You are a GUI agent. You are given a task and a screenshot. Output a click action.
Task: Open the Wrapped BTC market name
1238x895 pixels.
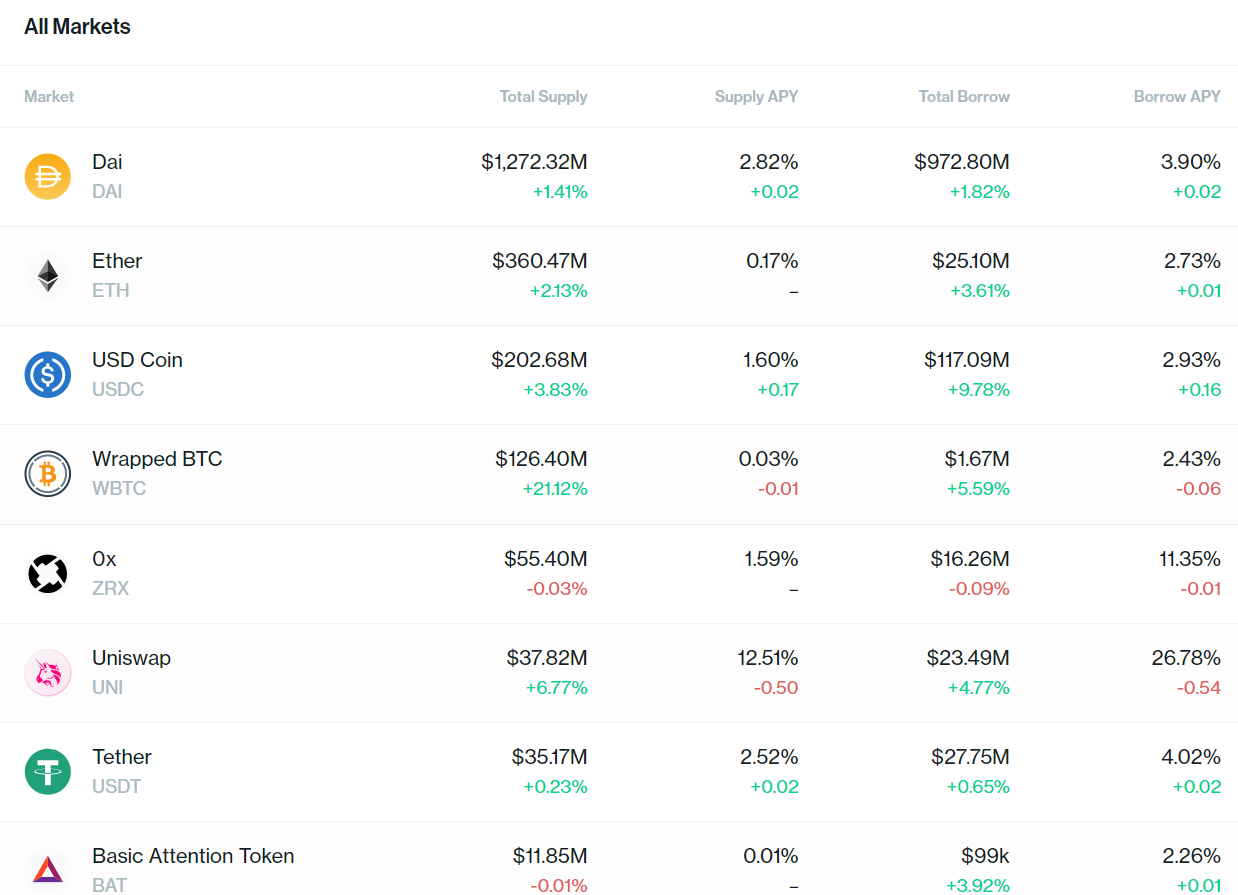pyautogui.click(x=157, y=459)
